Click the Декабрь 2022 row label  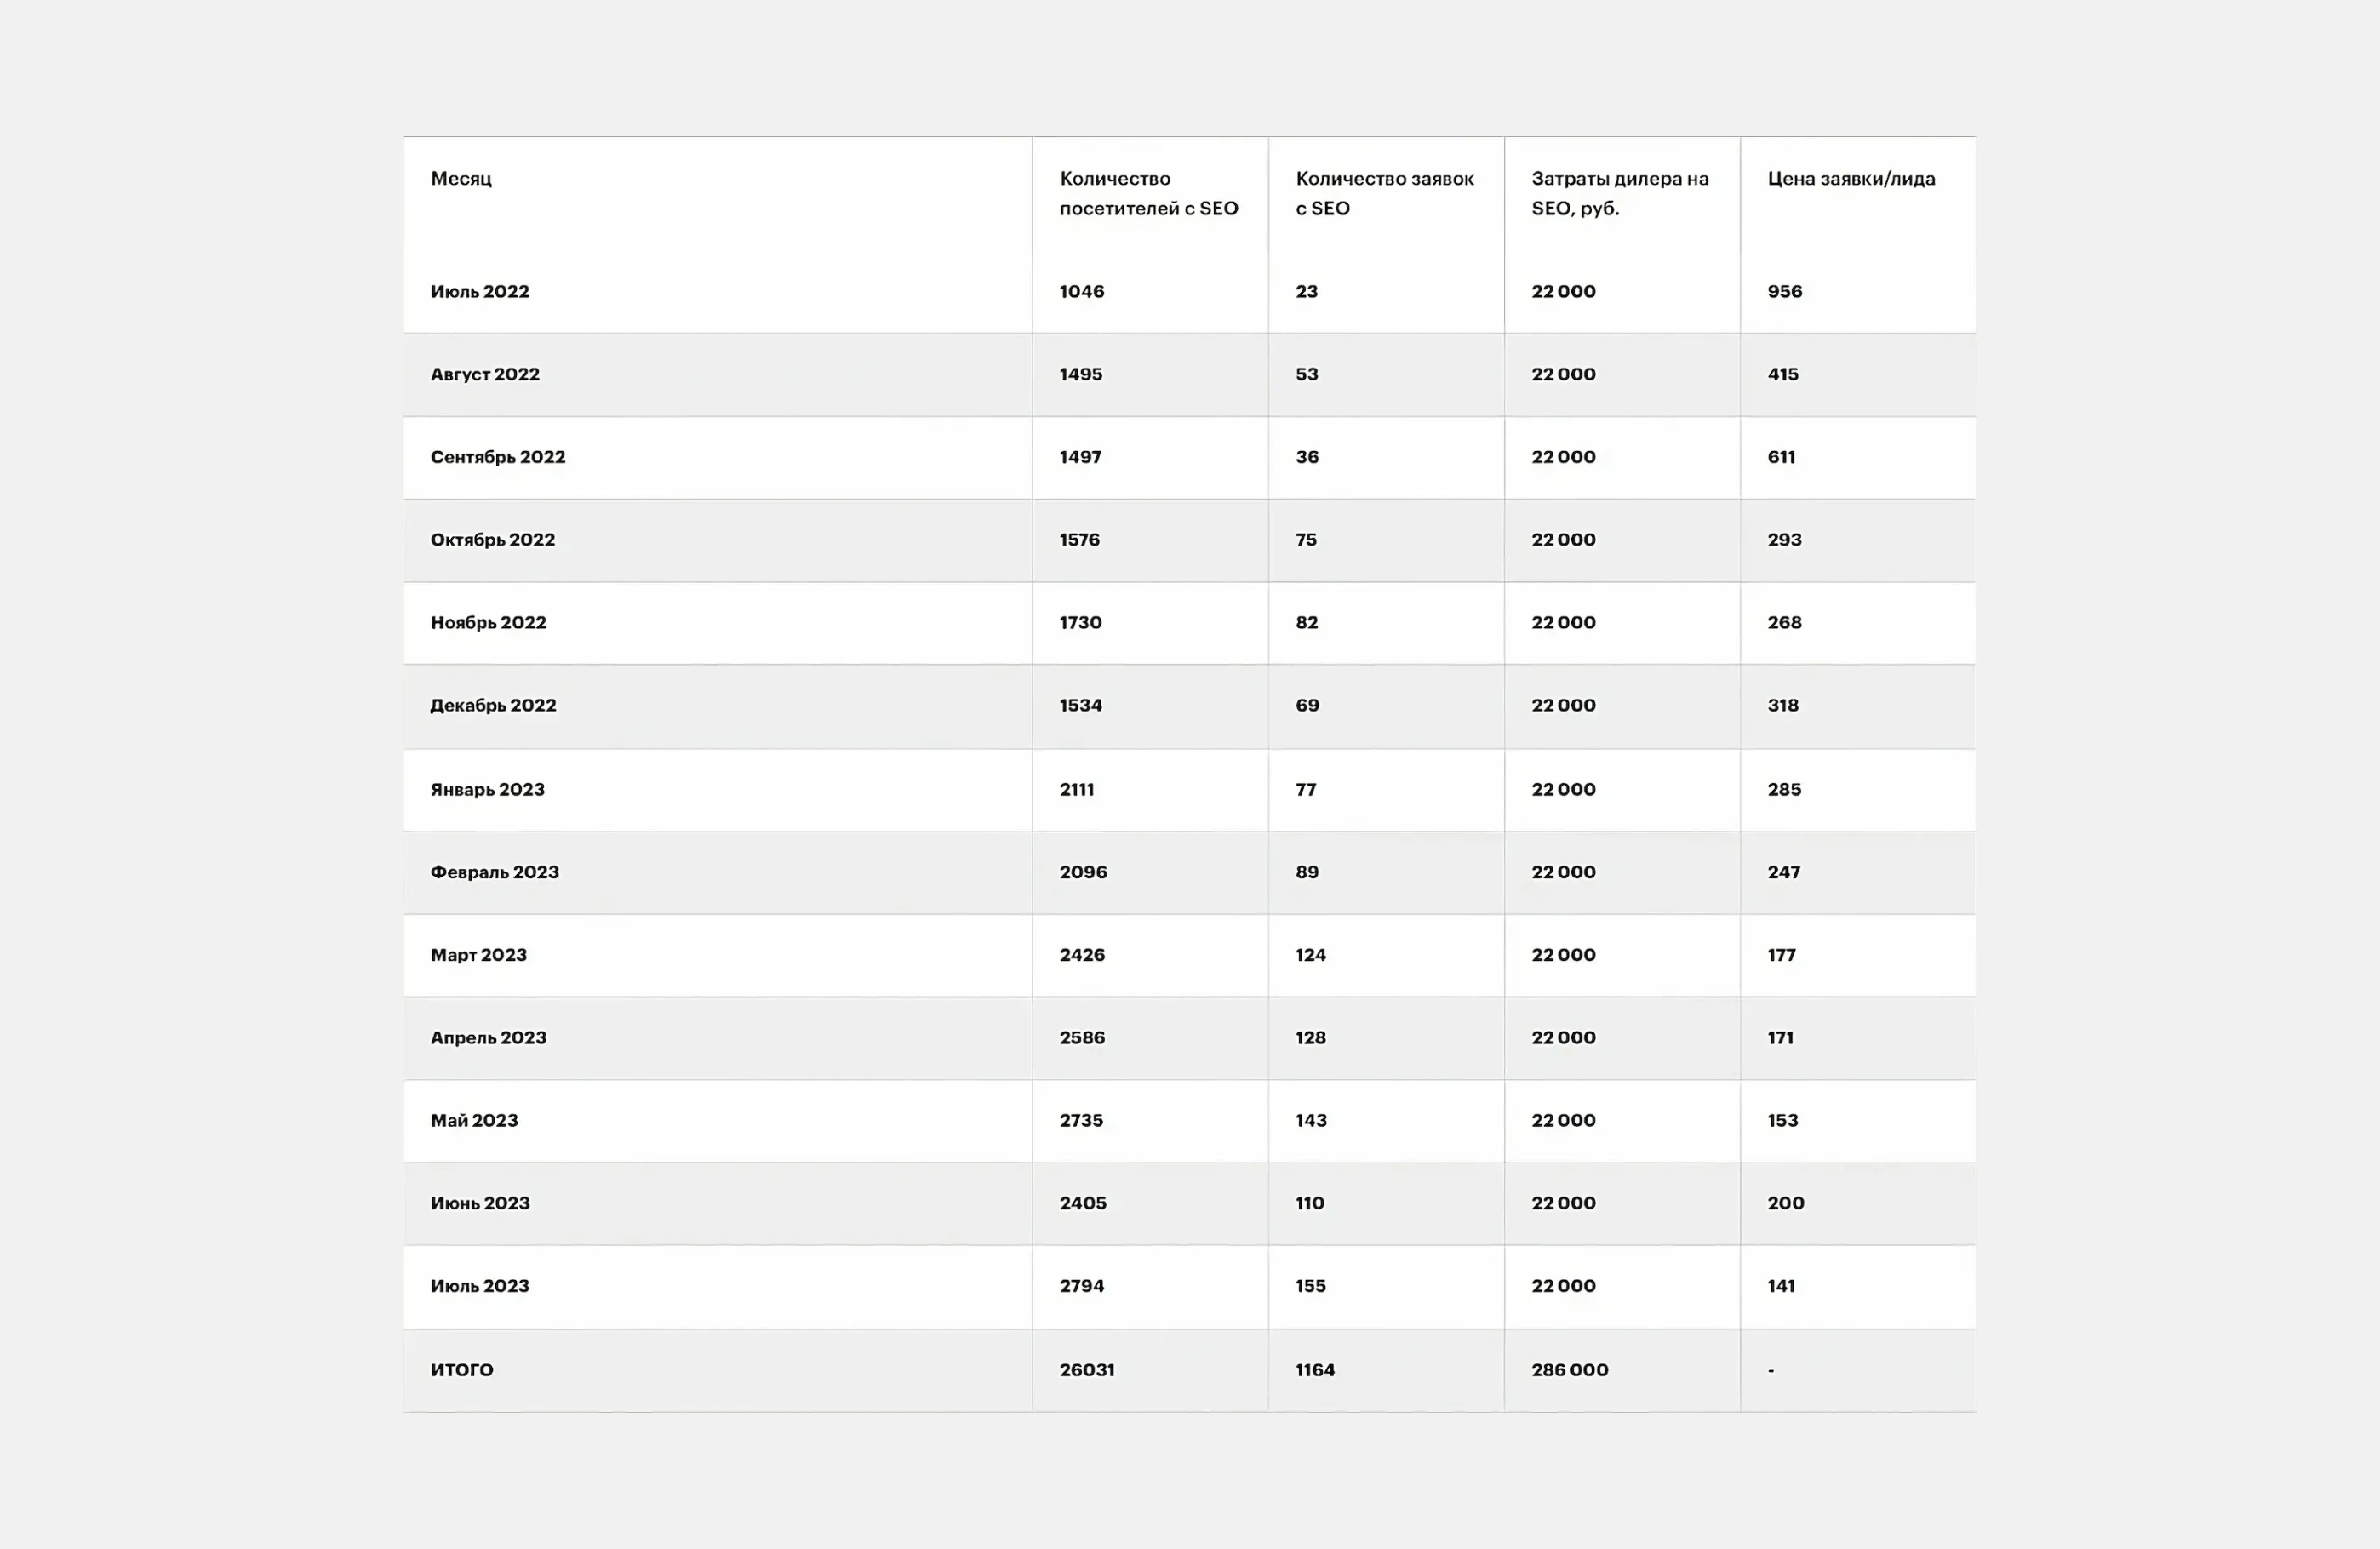(493, 706)
